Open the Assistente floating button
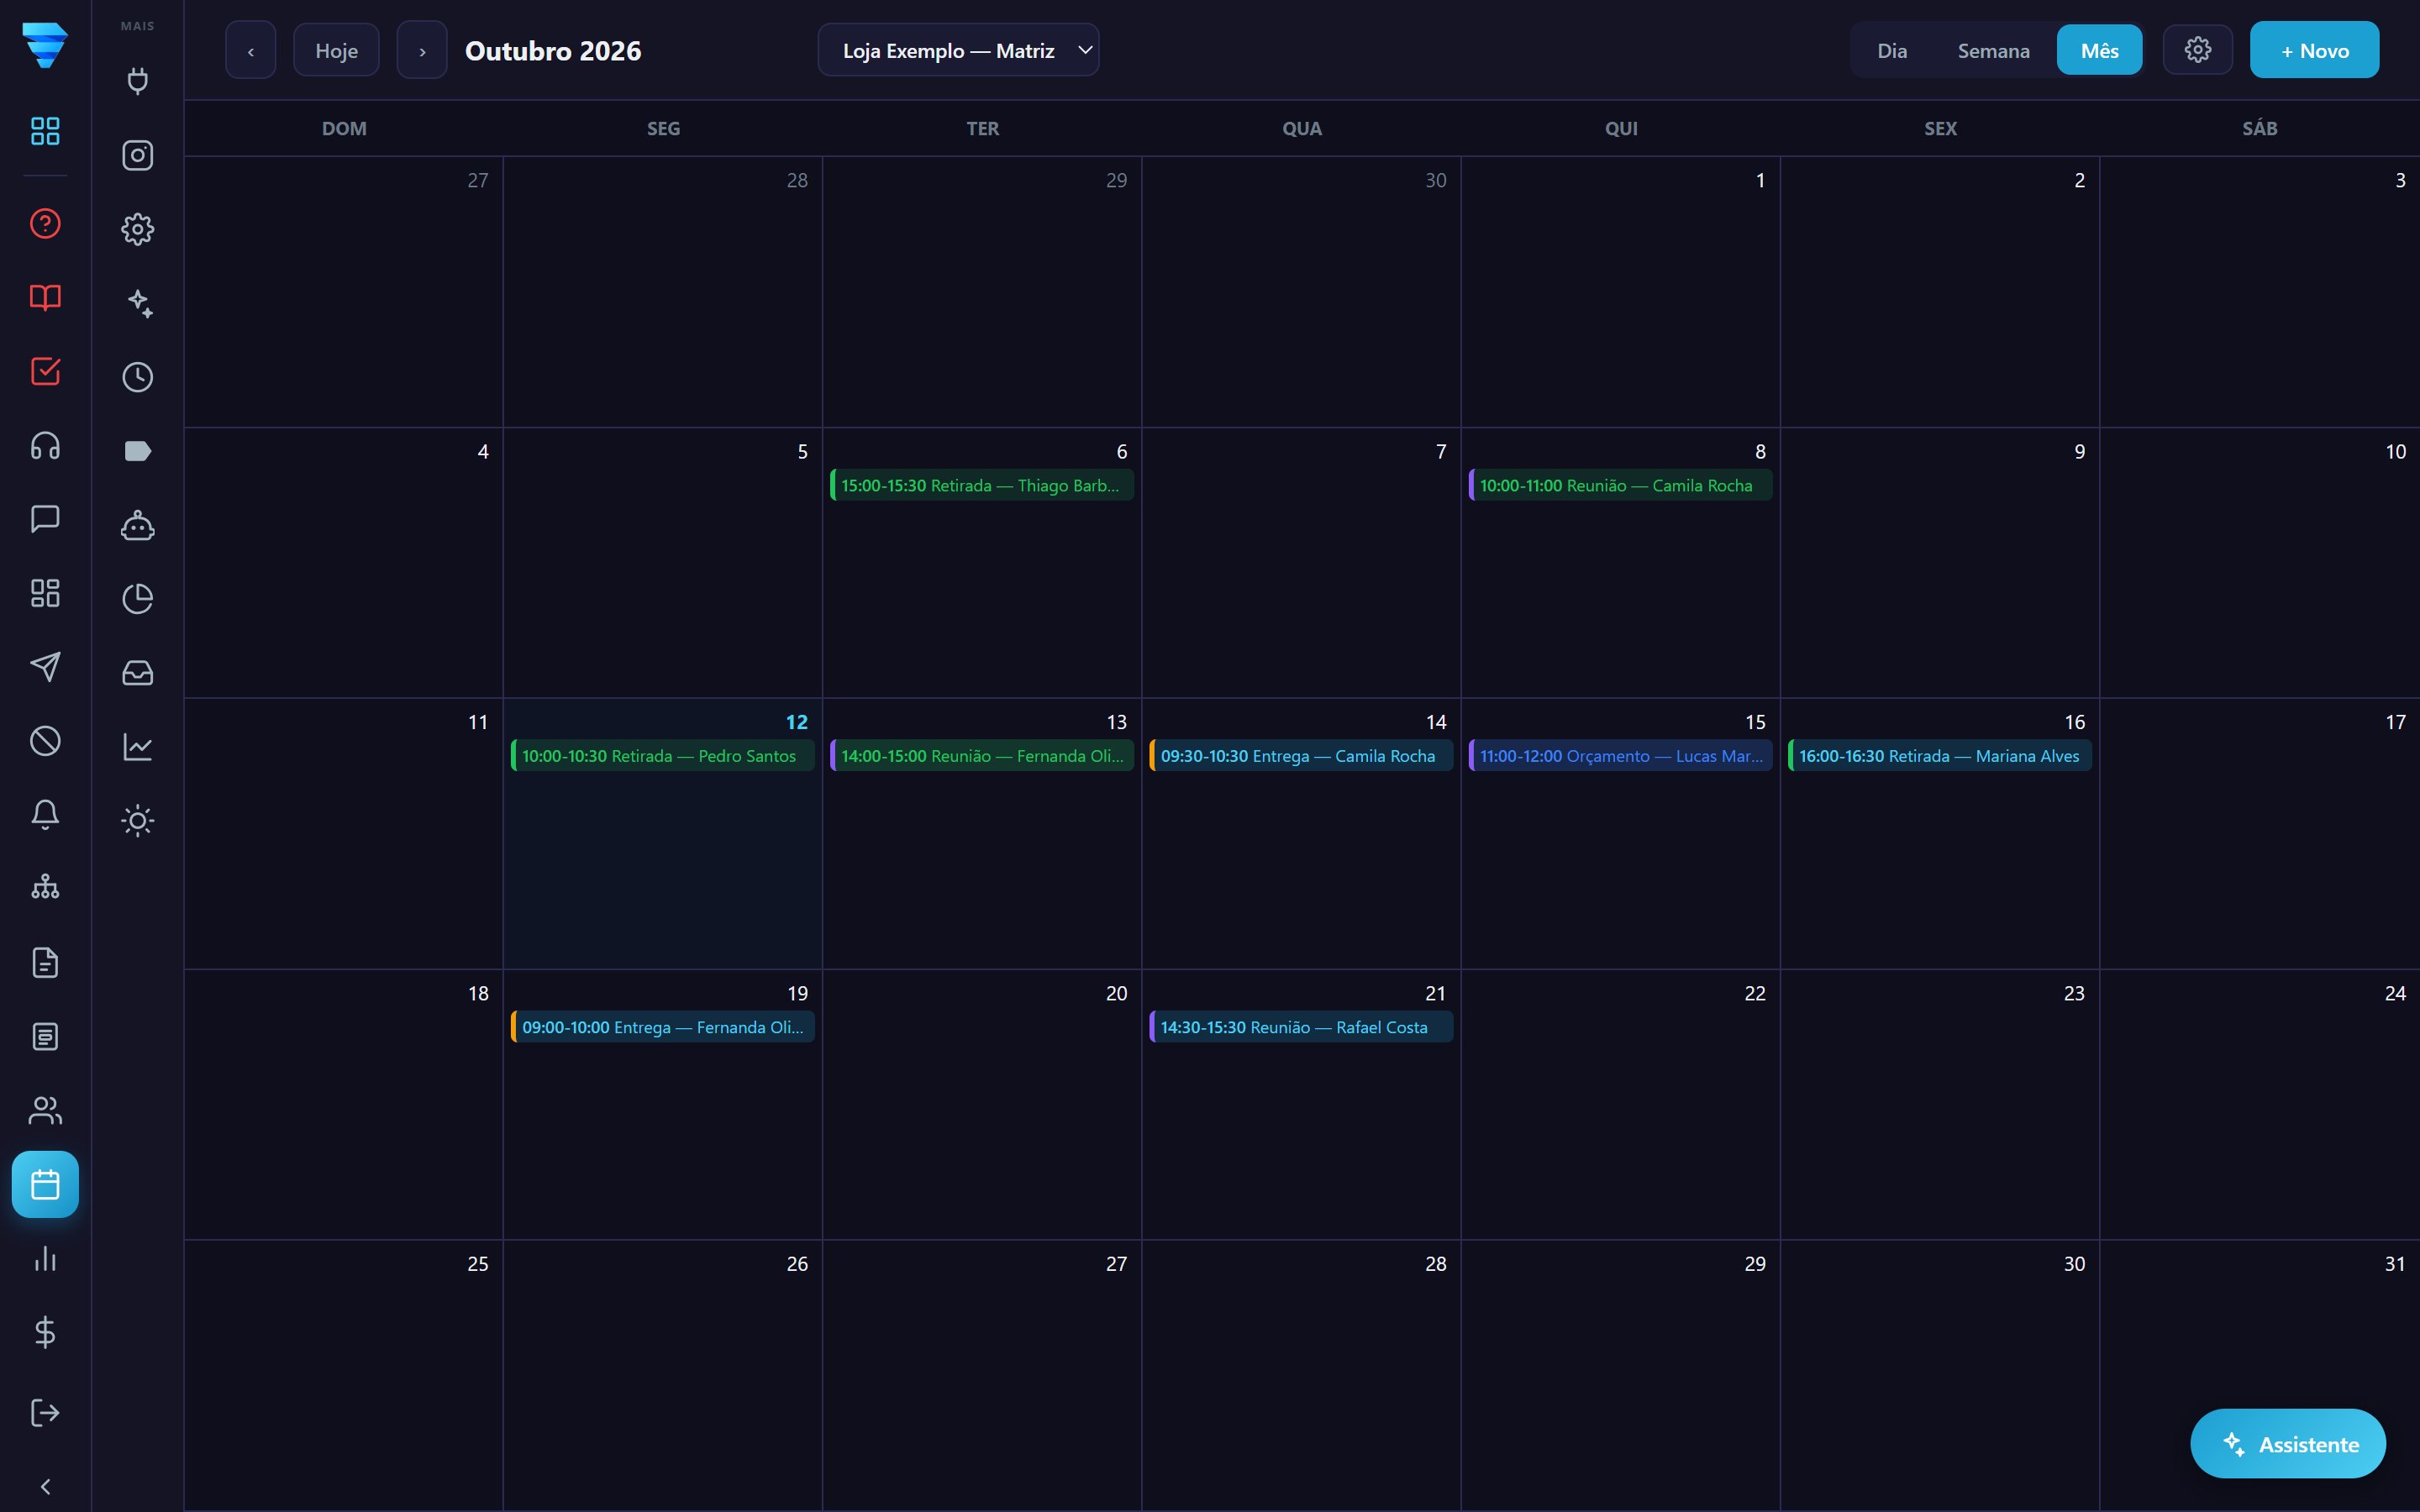2420x1512 pixels. point(2288,1444)
